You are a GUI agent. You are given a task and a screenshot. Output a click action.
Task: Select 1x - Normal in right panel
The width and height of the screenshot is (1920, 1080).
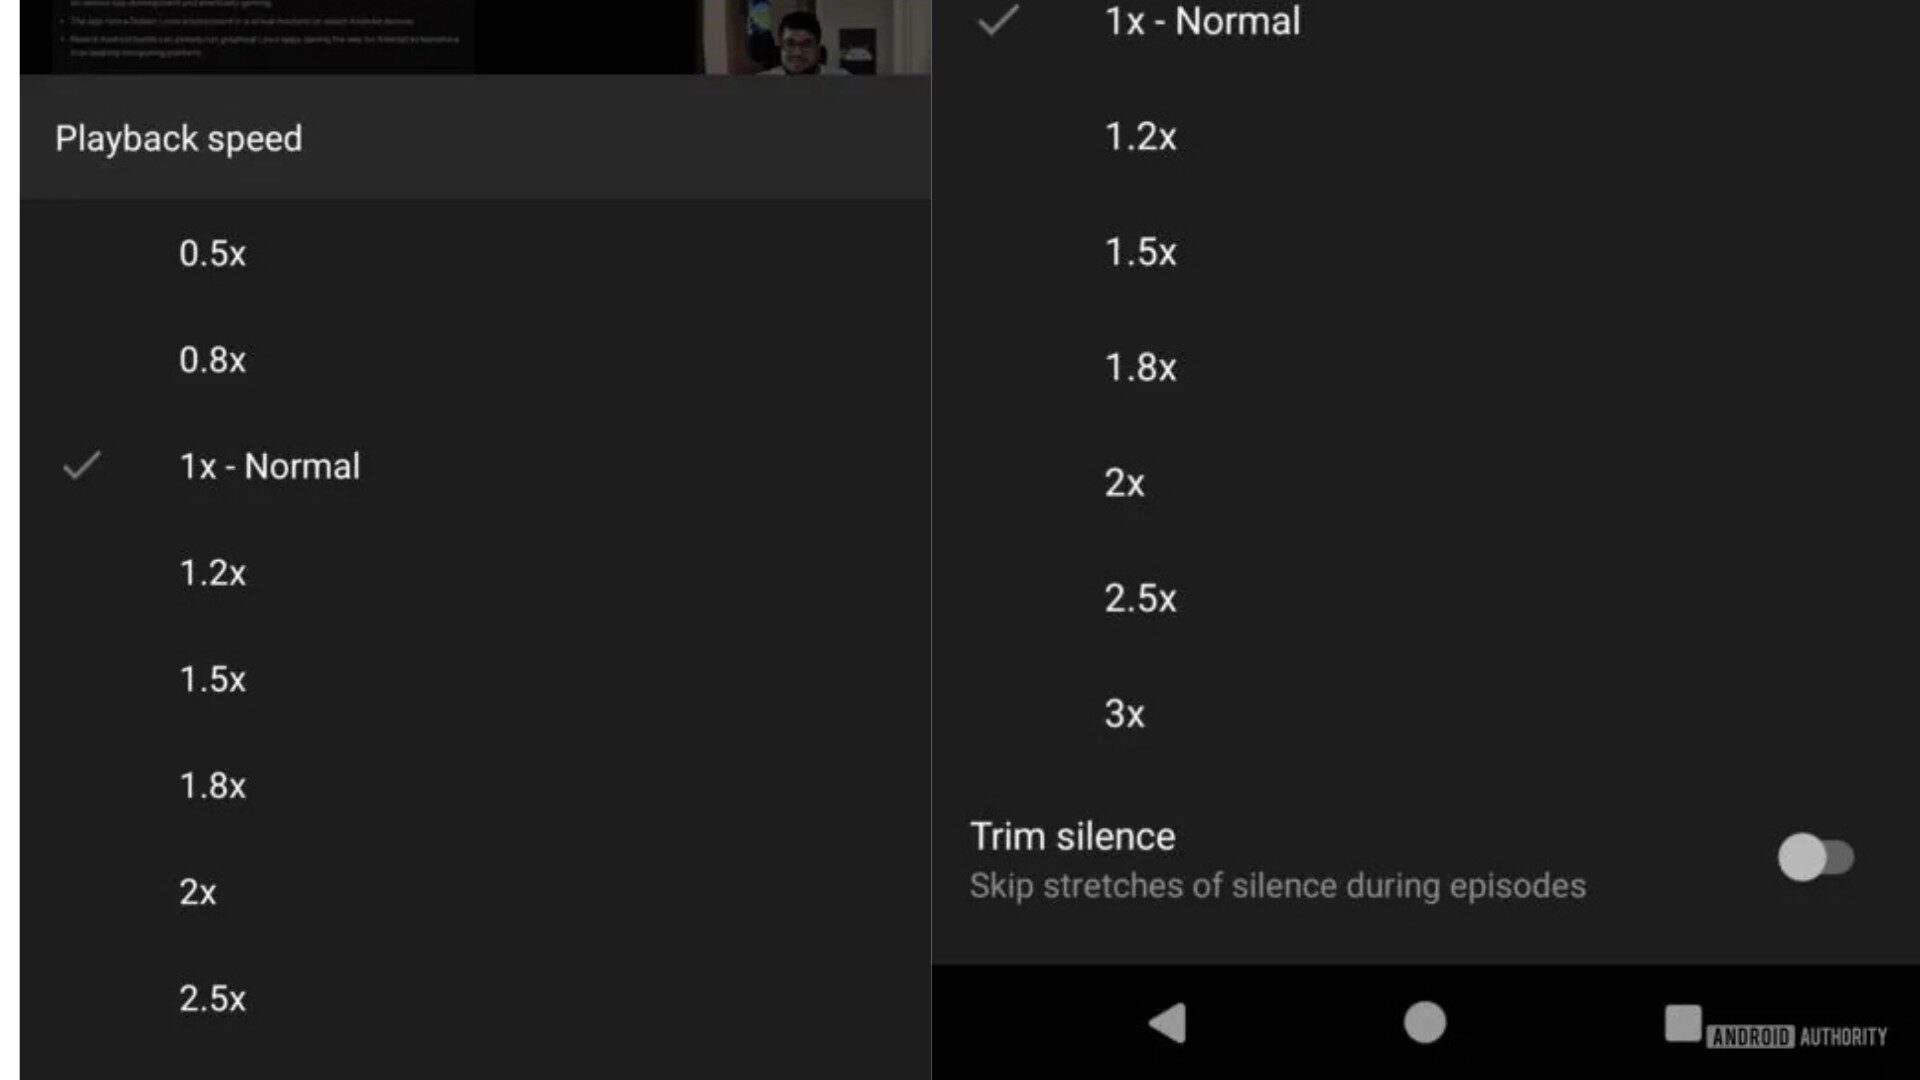click(x=1202, y=21)
